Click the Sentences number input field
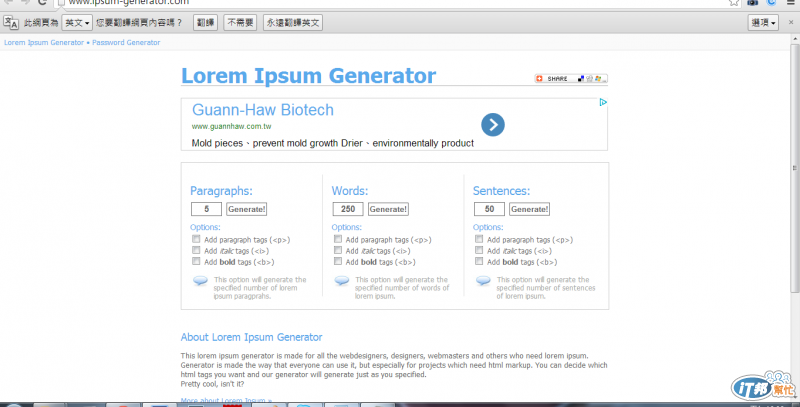This screenshot has width=800, height=407. [x=489, y=209]
